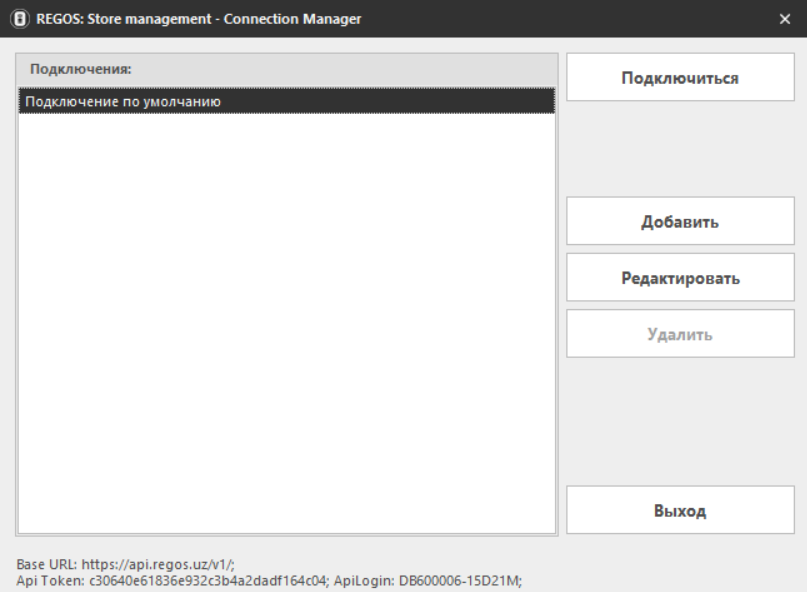Click blank gap between Подключиться and Добавить buttons
This screenshot has width=807, height=592.
tap(680, 148)
